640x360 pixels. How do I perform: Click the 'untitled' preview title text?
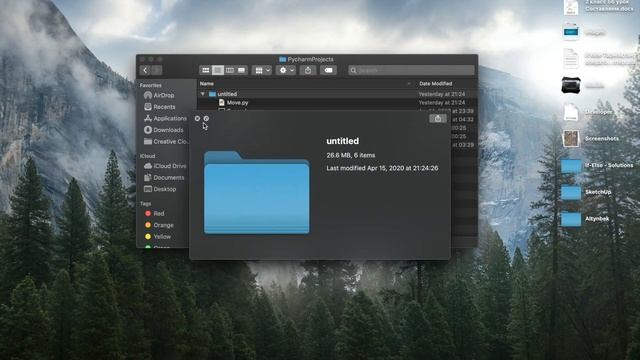click(342, 141)
